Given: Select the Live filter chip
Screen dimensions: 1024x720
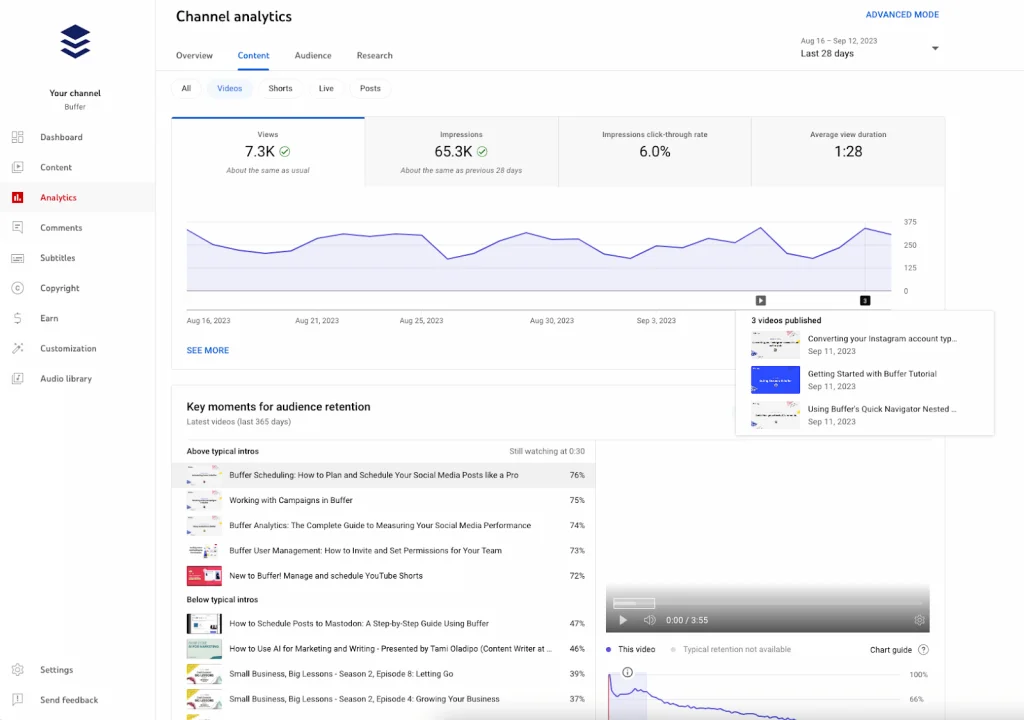Looking at the screenshot, I should click(x=326, y=88).
